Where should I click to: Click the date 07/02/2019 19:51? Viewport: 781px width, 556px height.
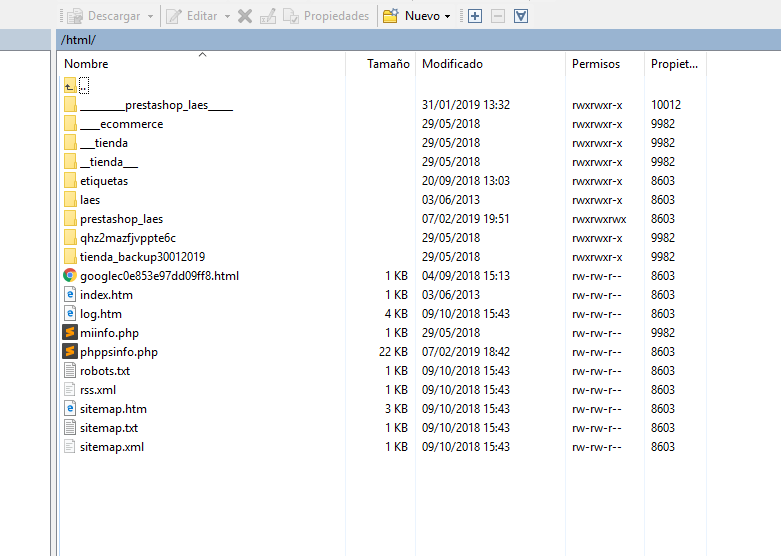[466, 219]
